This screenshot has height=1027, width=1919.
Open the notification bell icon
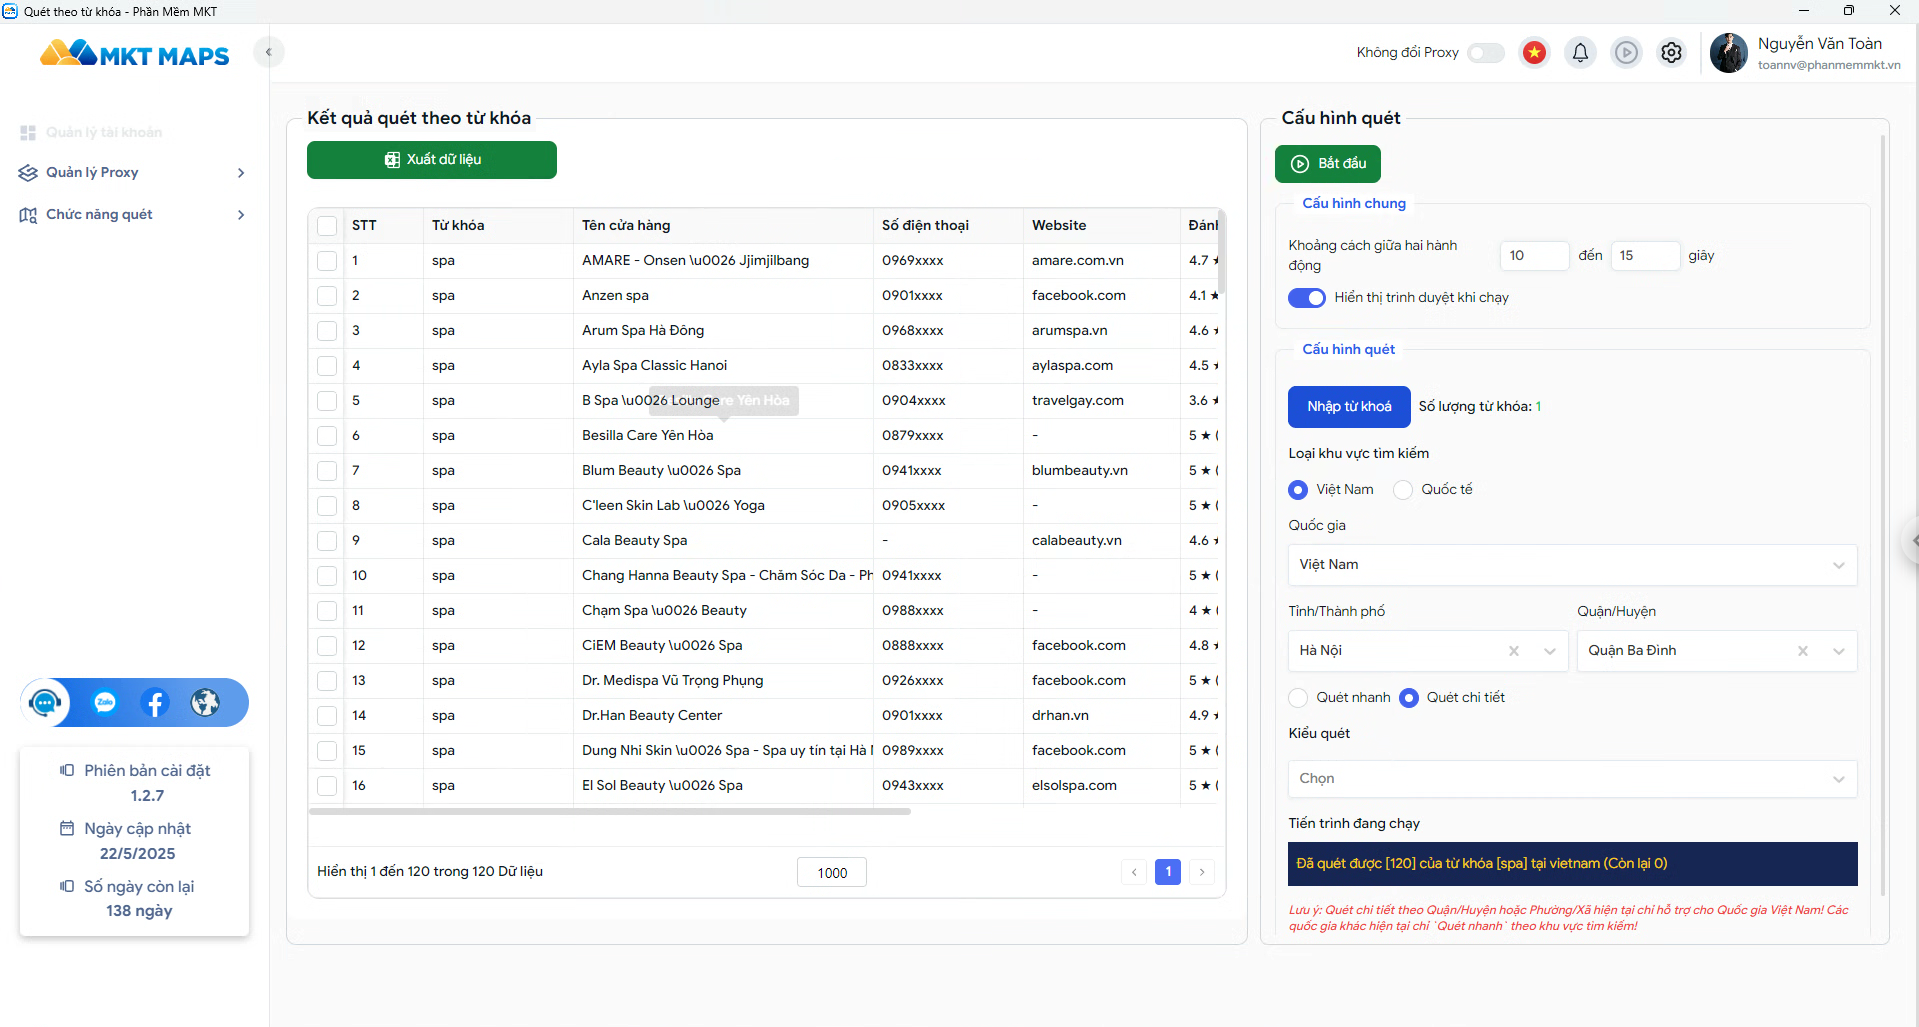1580,52
